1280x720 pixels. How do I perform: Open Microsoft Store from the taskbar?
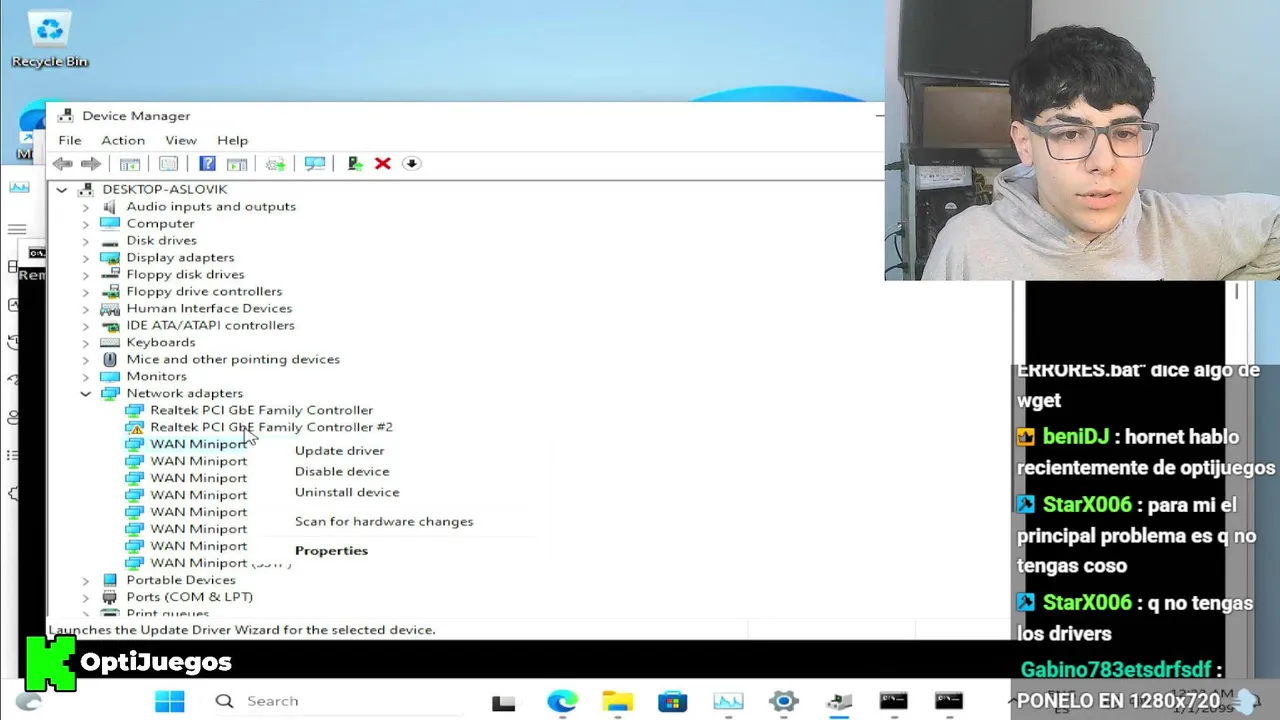[x=672, y=702]
